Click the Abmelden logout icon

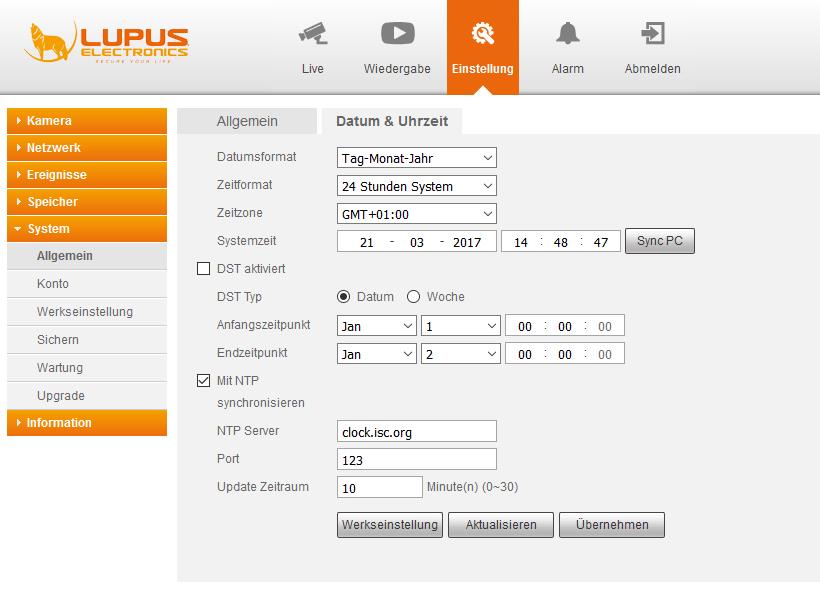[652, 34]
